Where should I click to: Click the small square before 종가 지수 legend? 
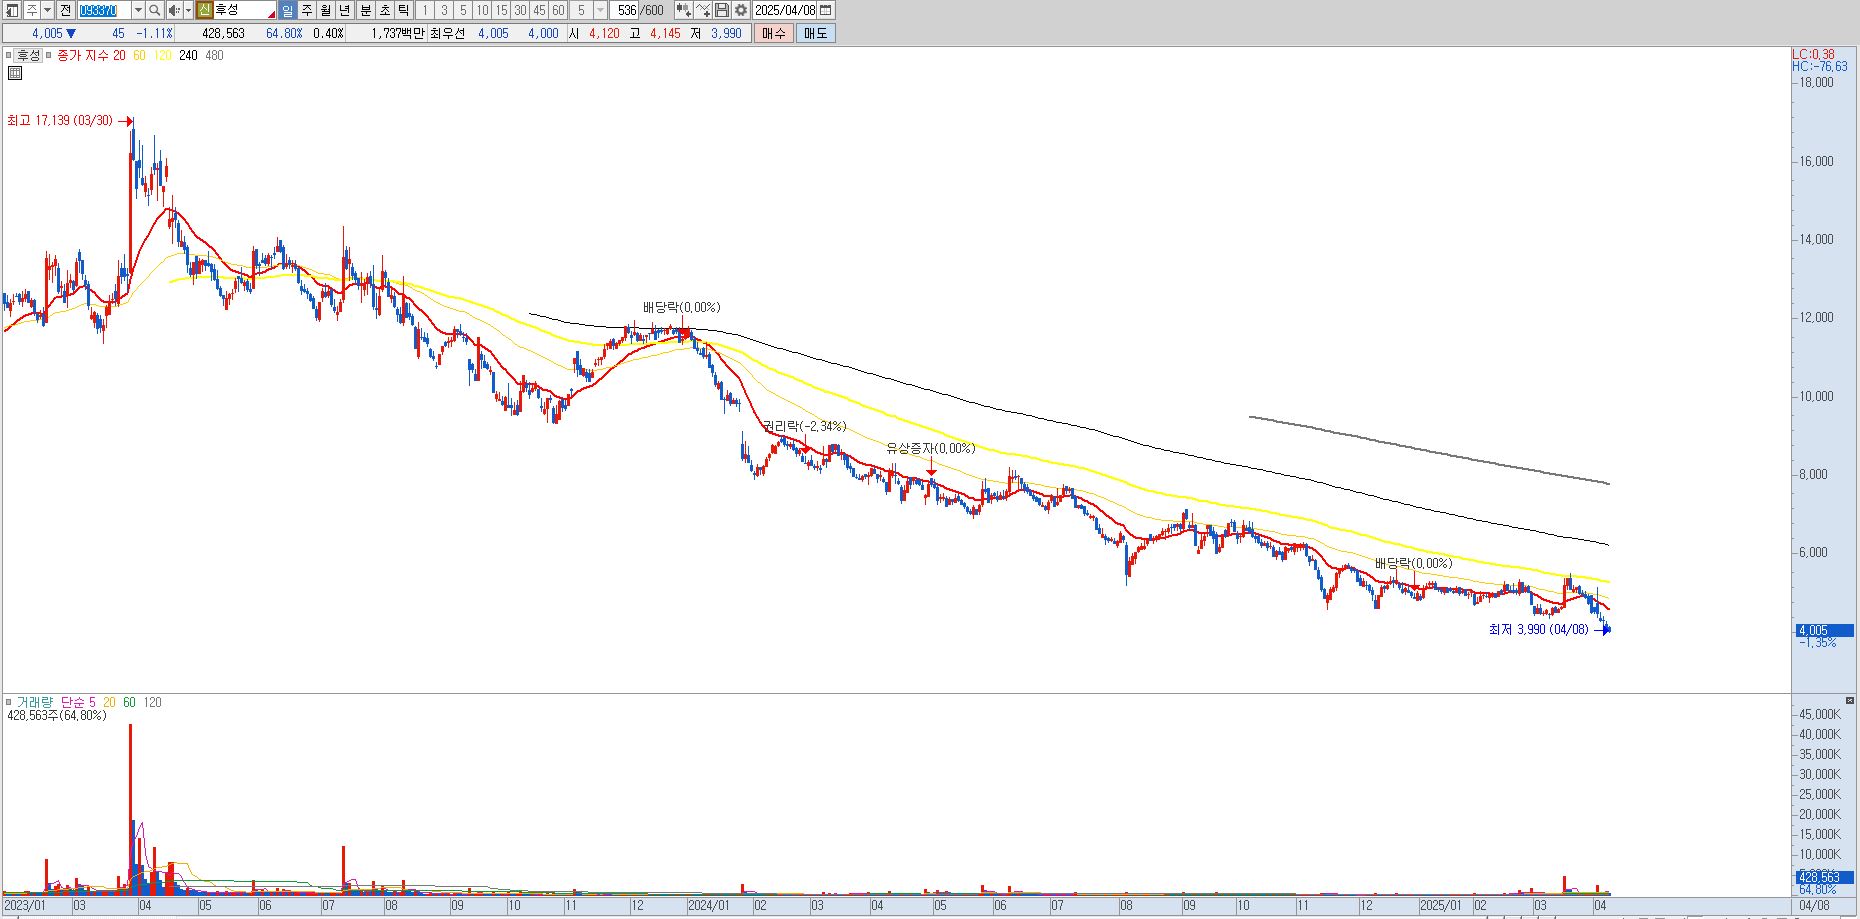(x=48, y=55)
